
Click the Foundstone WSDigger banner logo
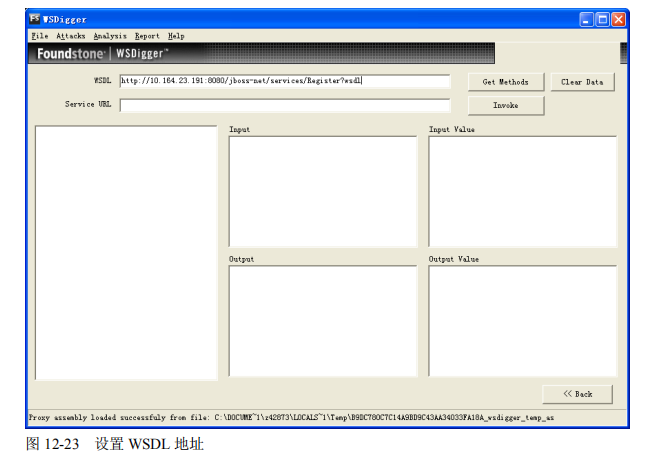[103, 53]
